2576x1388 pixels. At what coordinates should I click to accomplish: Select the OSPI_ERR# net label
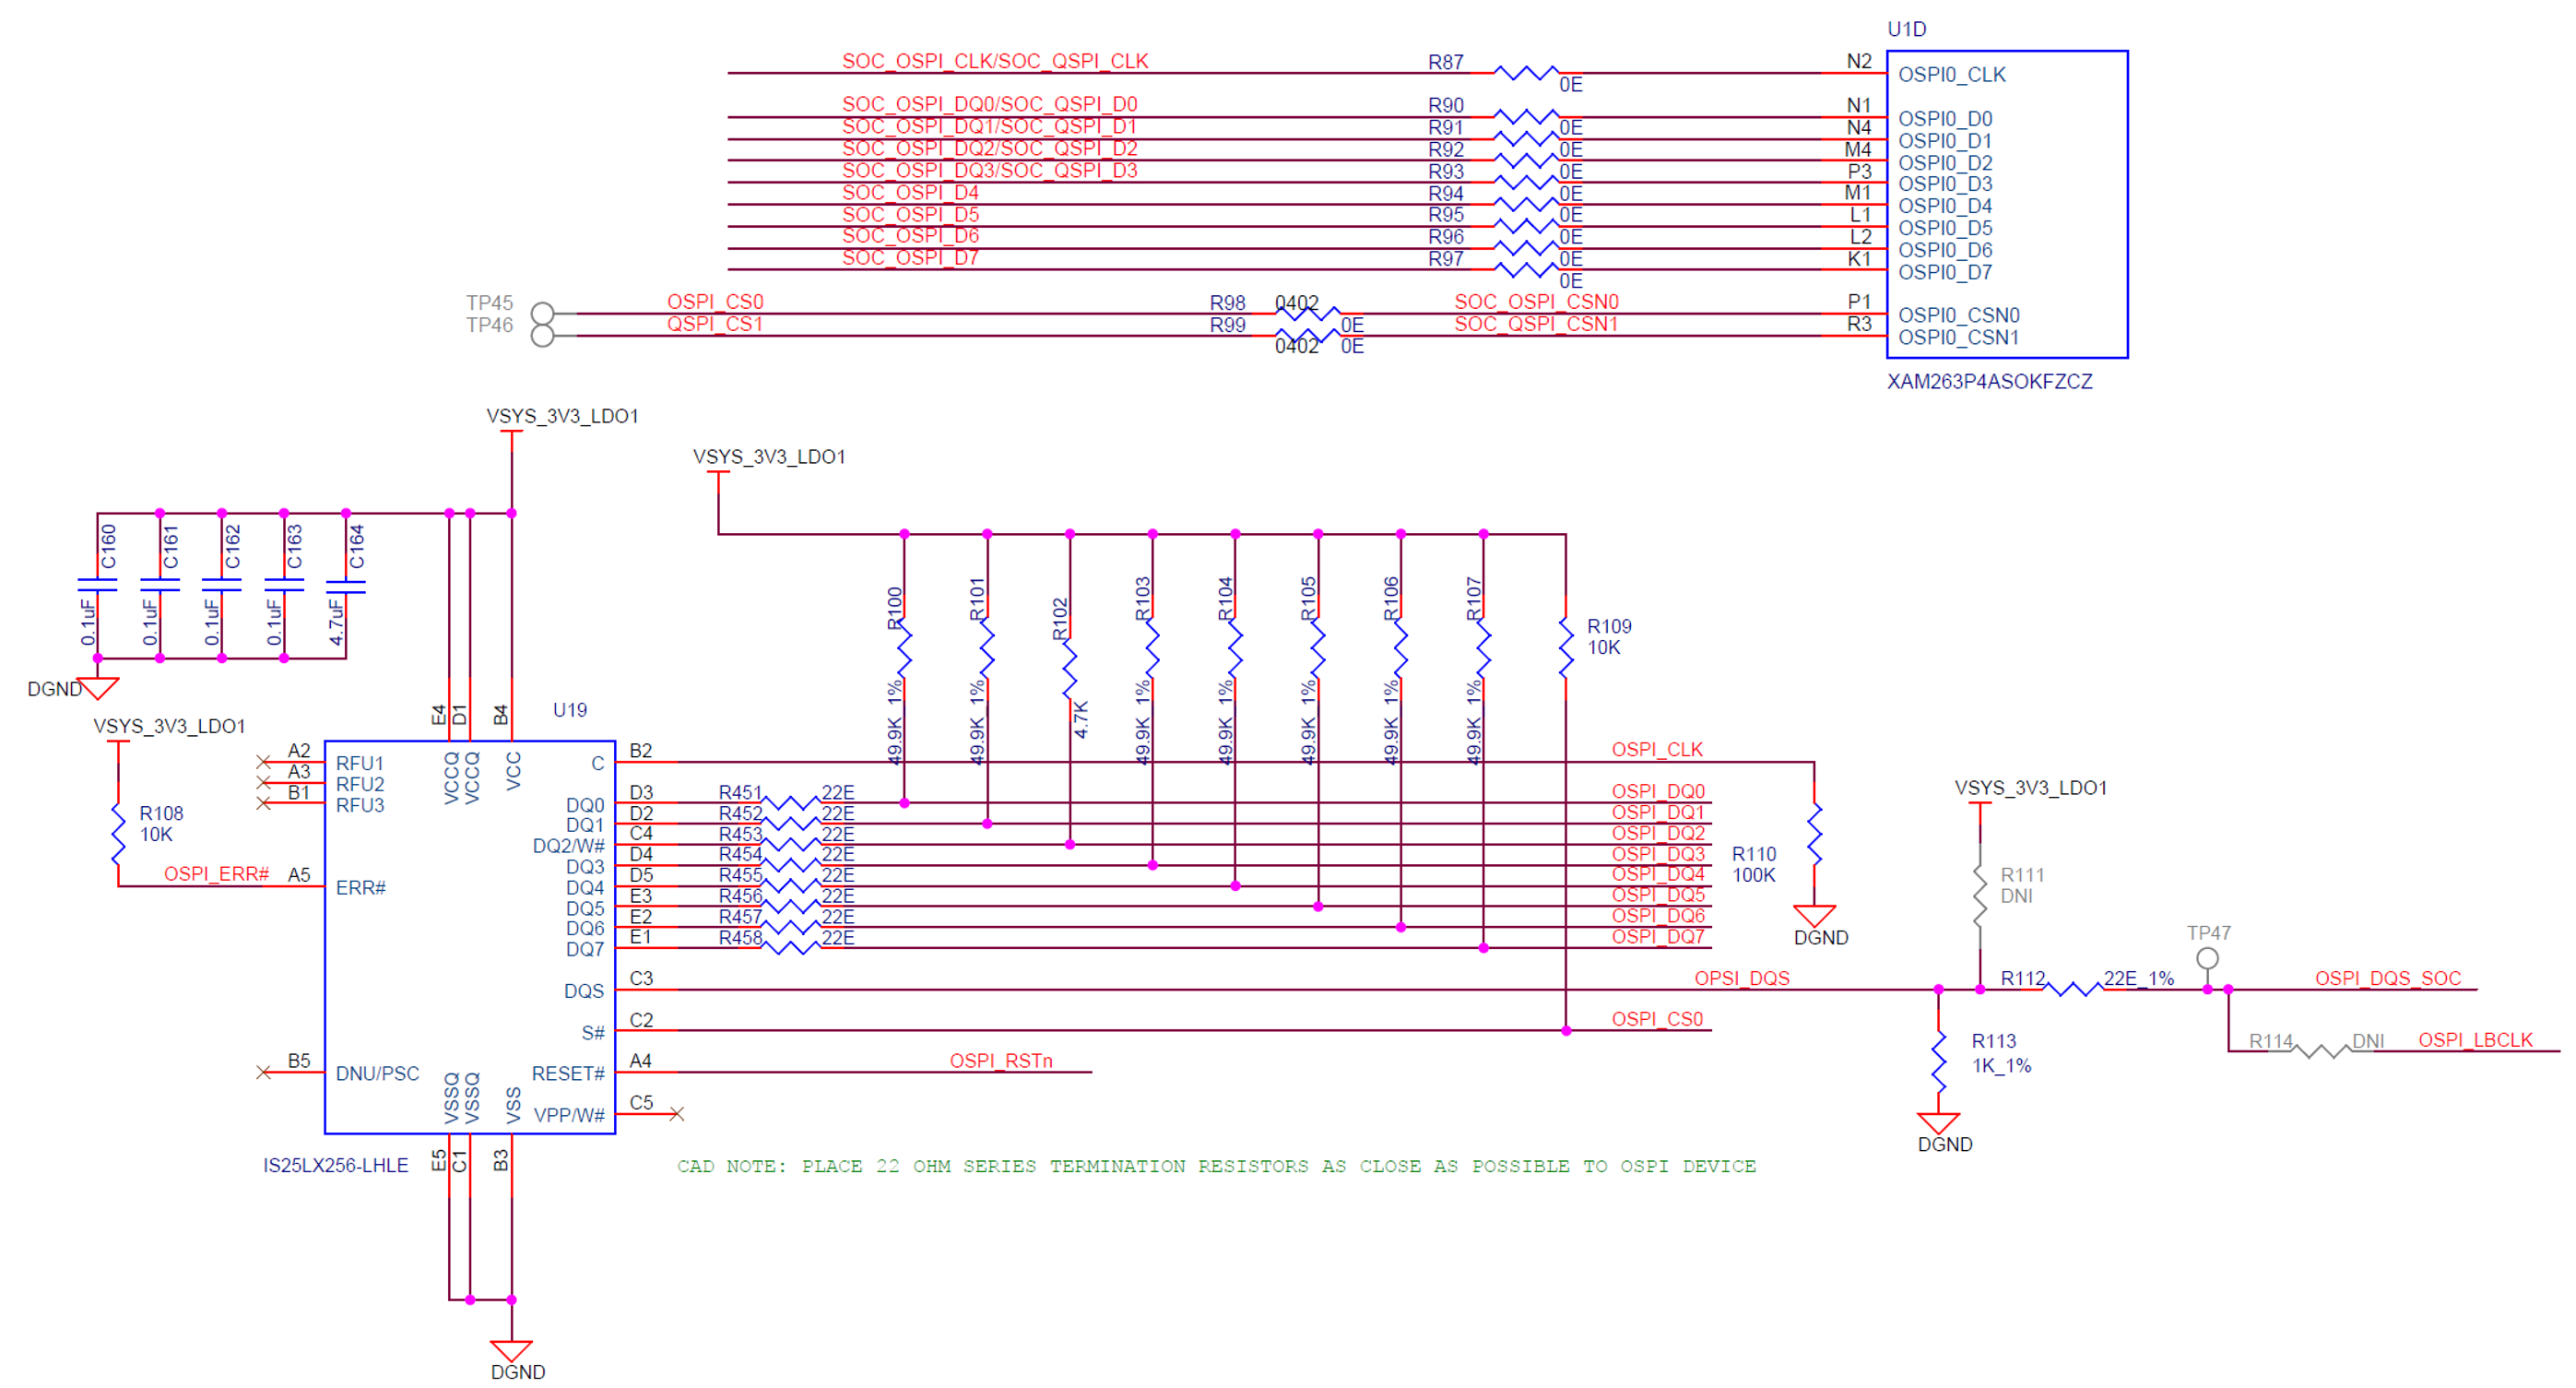(216, 874)
